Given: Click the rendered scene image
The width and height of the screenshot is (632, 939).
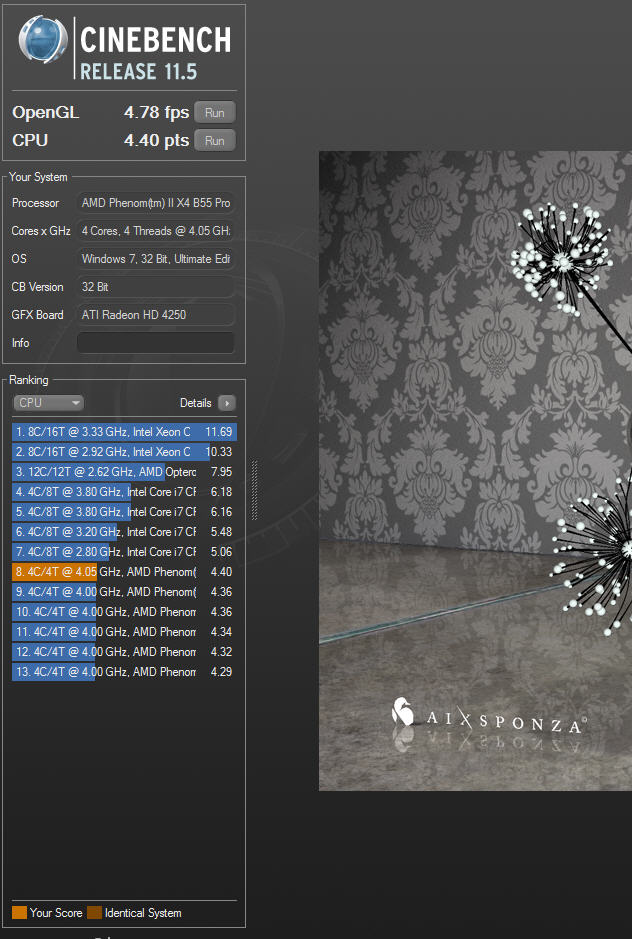Looking at the screenshot, I should [475, 471].
